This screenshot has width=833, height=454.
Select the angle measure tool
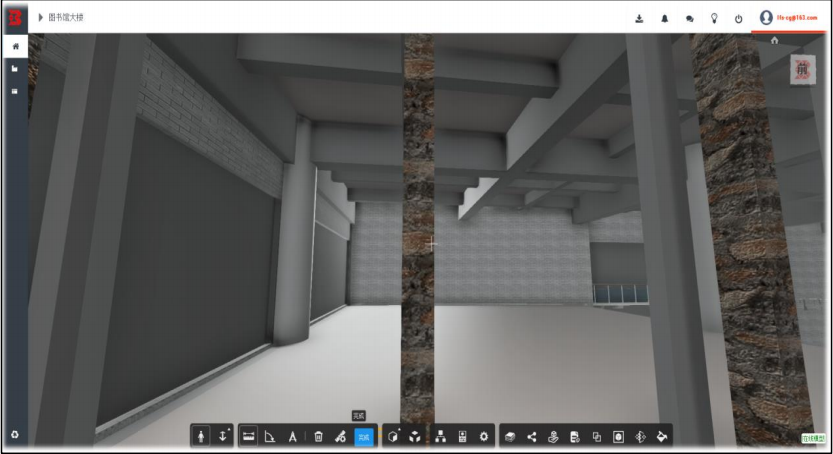pos(270,436)
